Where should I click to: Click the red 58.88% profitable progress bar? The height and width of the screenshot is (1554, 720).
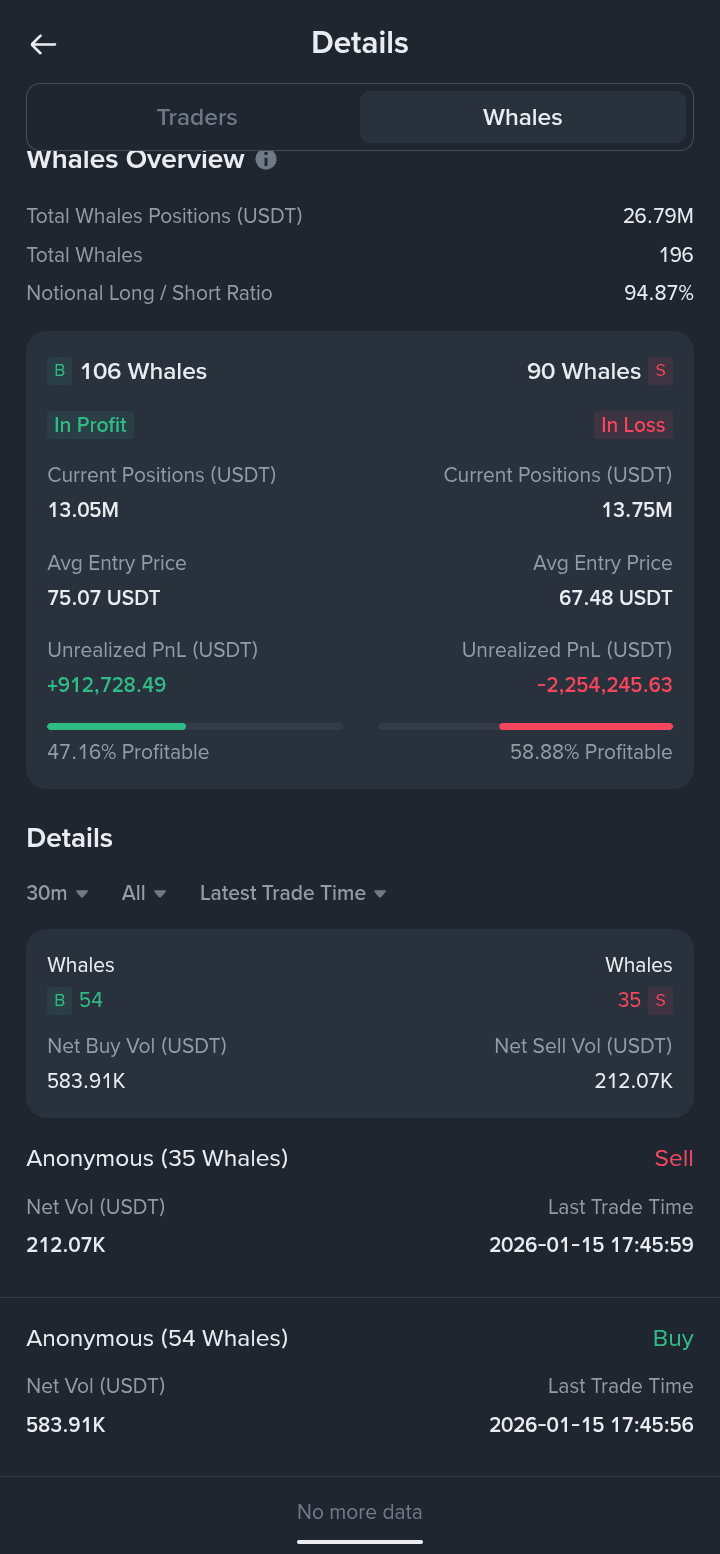point(585,726)
